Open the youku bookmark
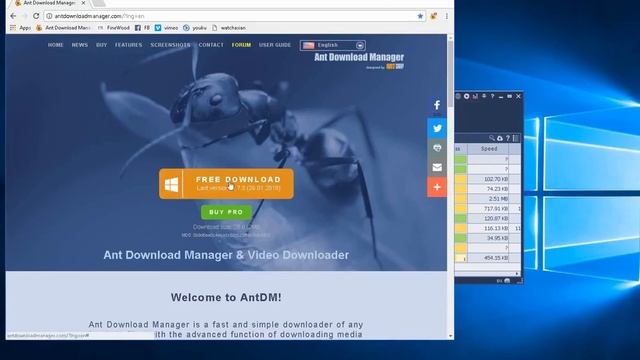This screenshot has width=640, height=360. [195, 28]
